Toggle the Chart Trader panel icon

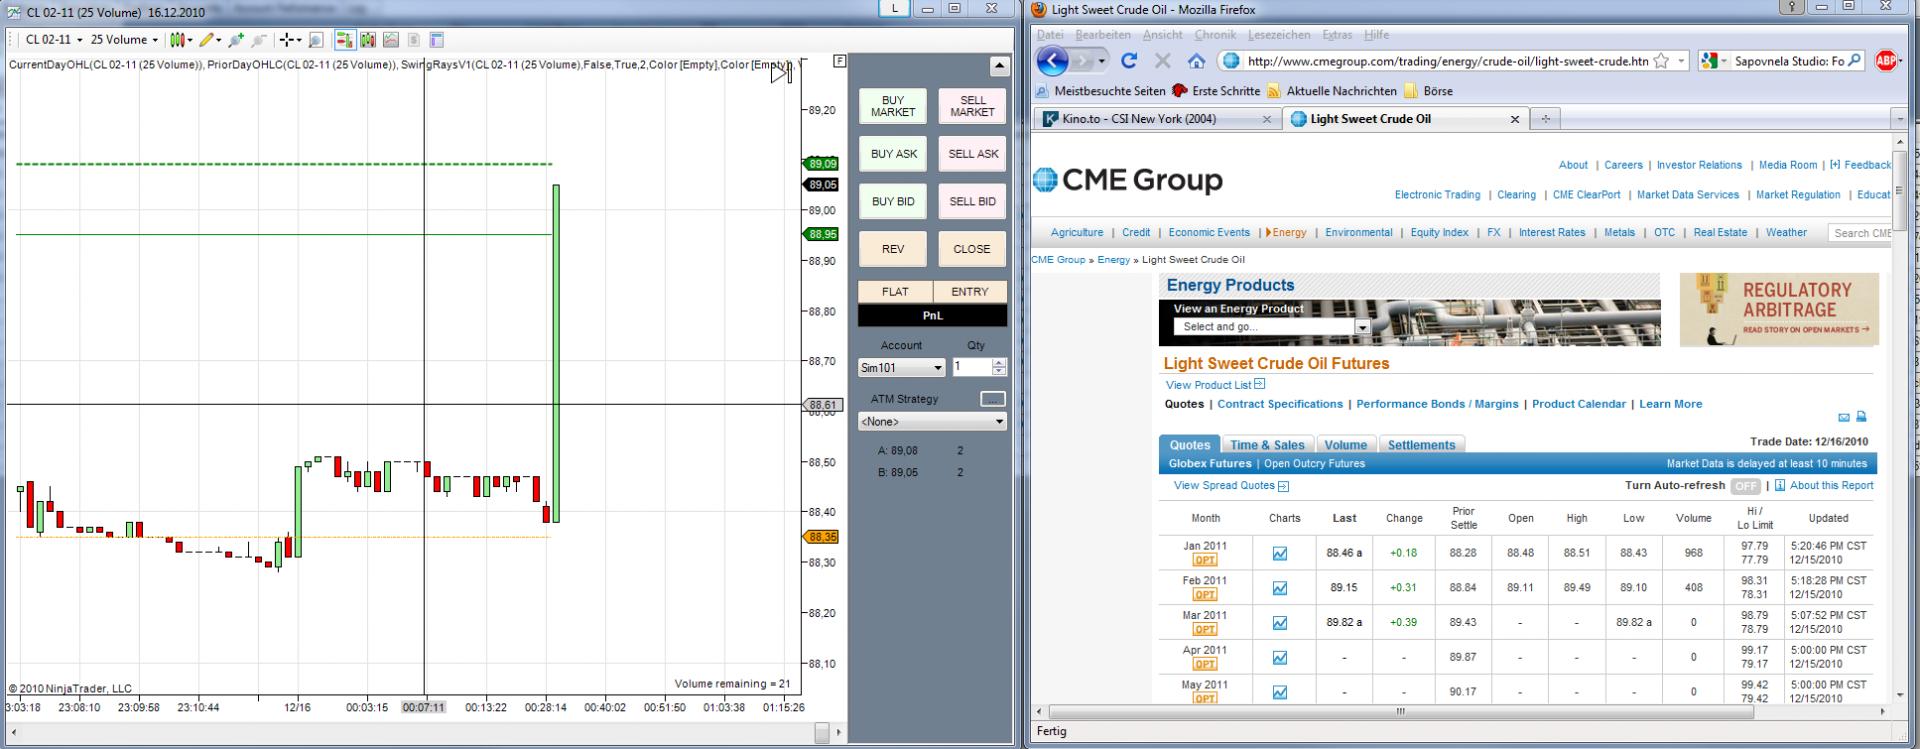[343, 40]
